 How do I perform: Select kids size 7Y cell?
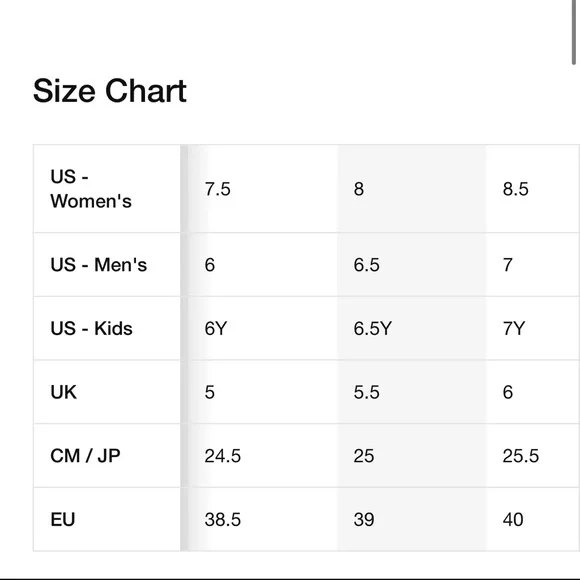[533, 328]
